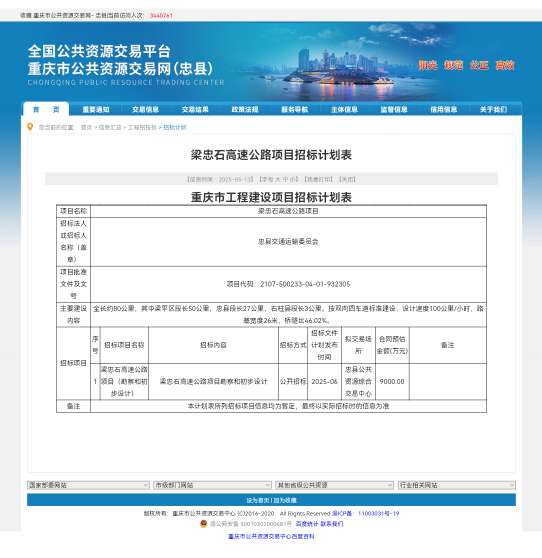Expand the 行业相关网站 dropdown
This screenshot has width=542, height=558.
[x=457, y=485]
